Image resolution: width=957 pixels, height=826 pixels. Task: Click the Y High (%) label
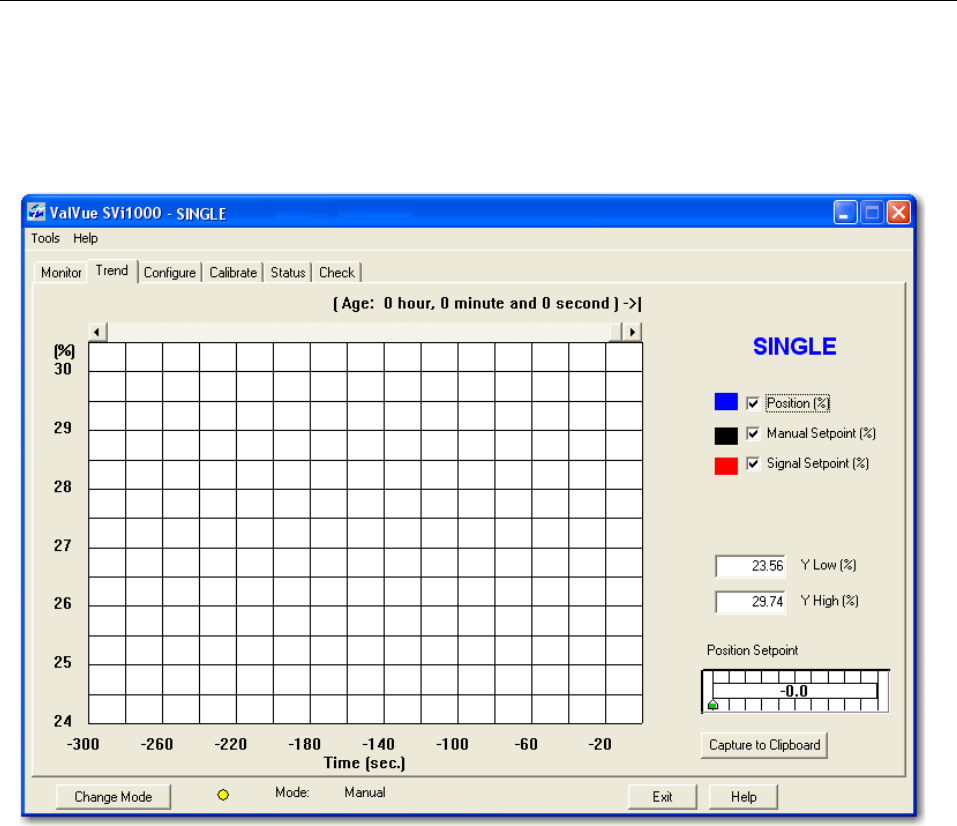829,601
